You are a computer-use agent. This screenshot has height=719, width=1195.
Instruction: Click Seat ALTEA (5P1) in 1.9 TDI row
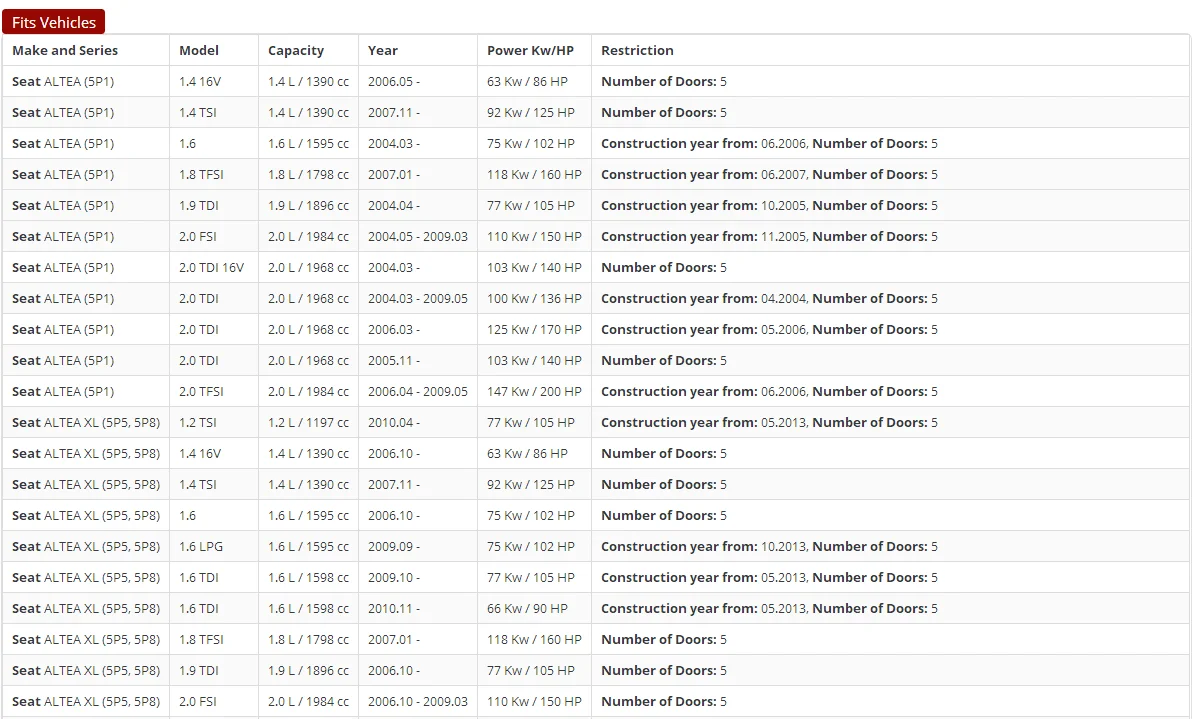point(63,206)
